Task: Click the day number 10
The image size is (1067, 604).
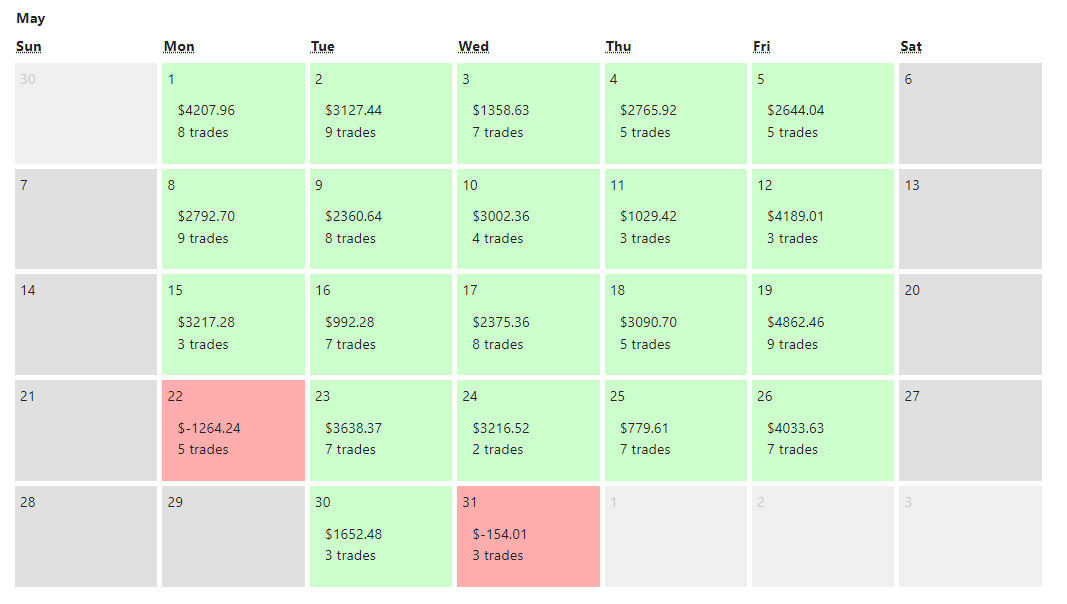Action: coord(470,185)
